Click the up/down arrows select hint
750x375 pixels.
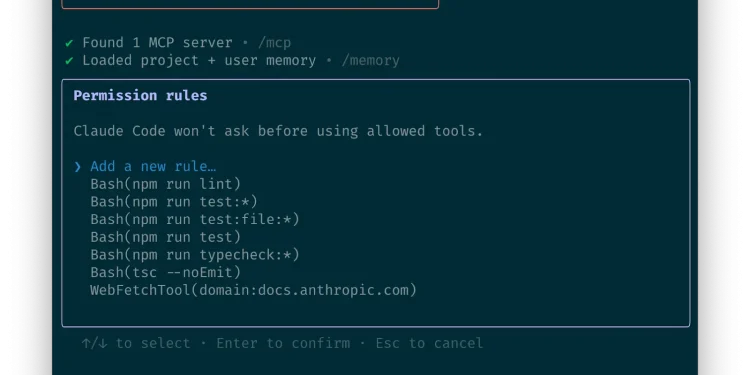tap(136, 343)
